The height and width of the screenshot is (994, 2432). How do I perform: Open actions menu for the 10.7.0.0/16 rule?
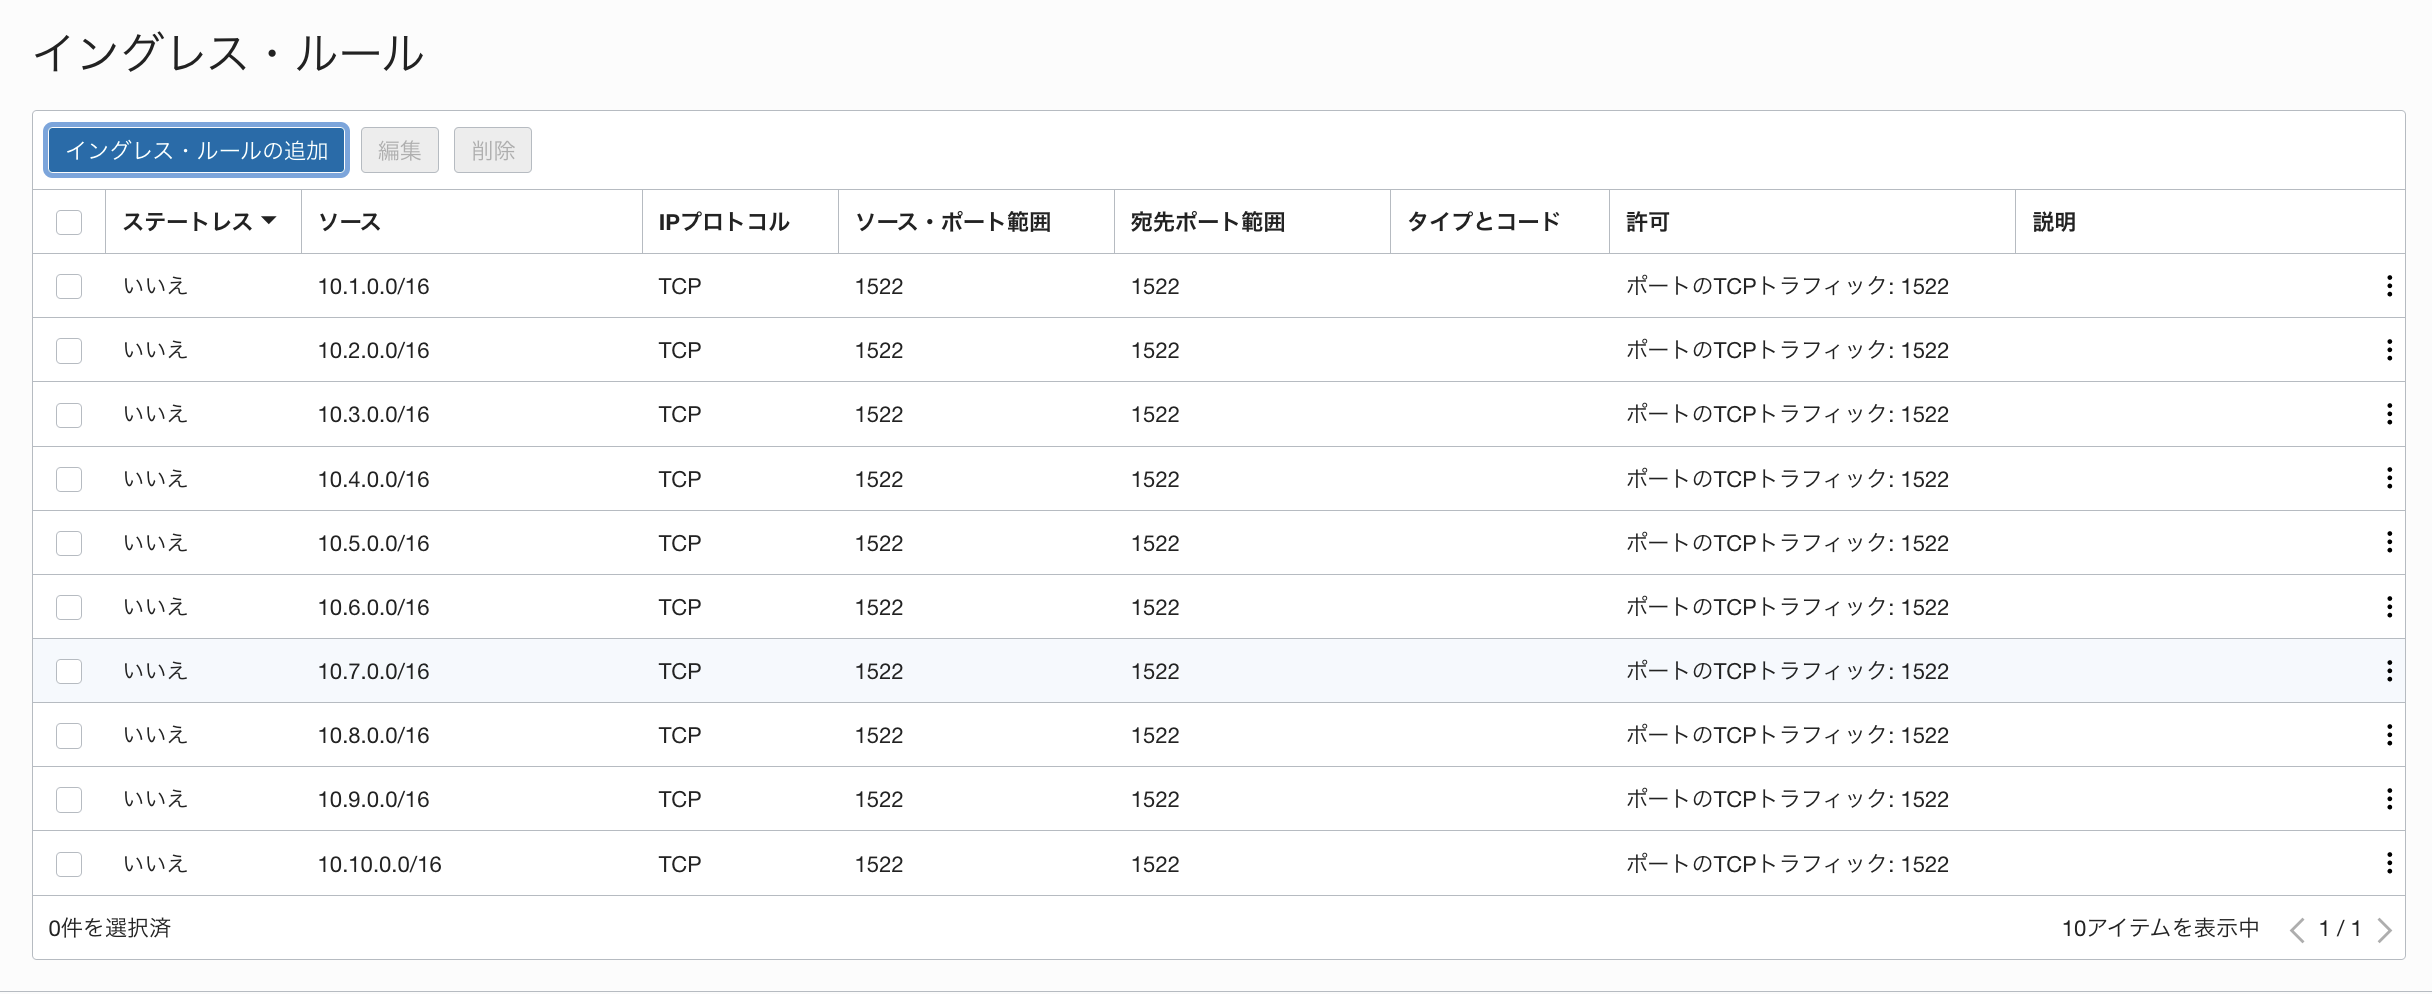(2391, 671)
